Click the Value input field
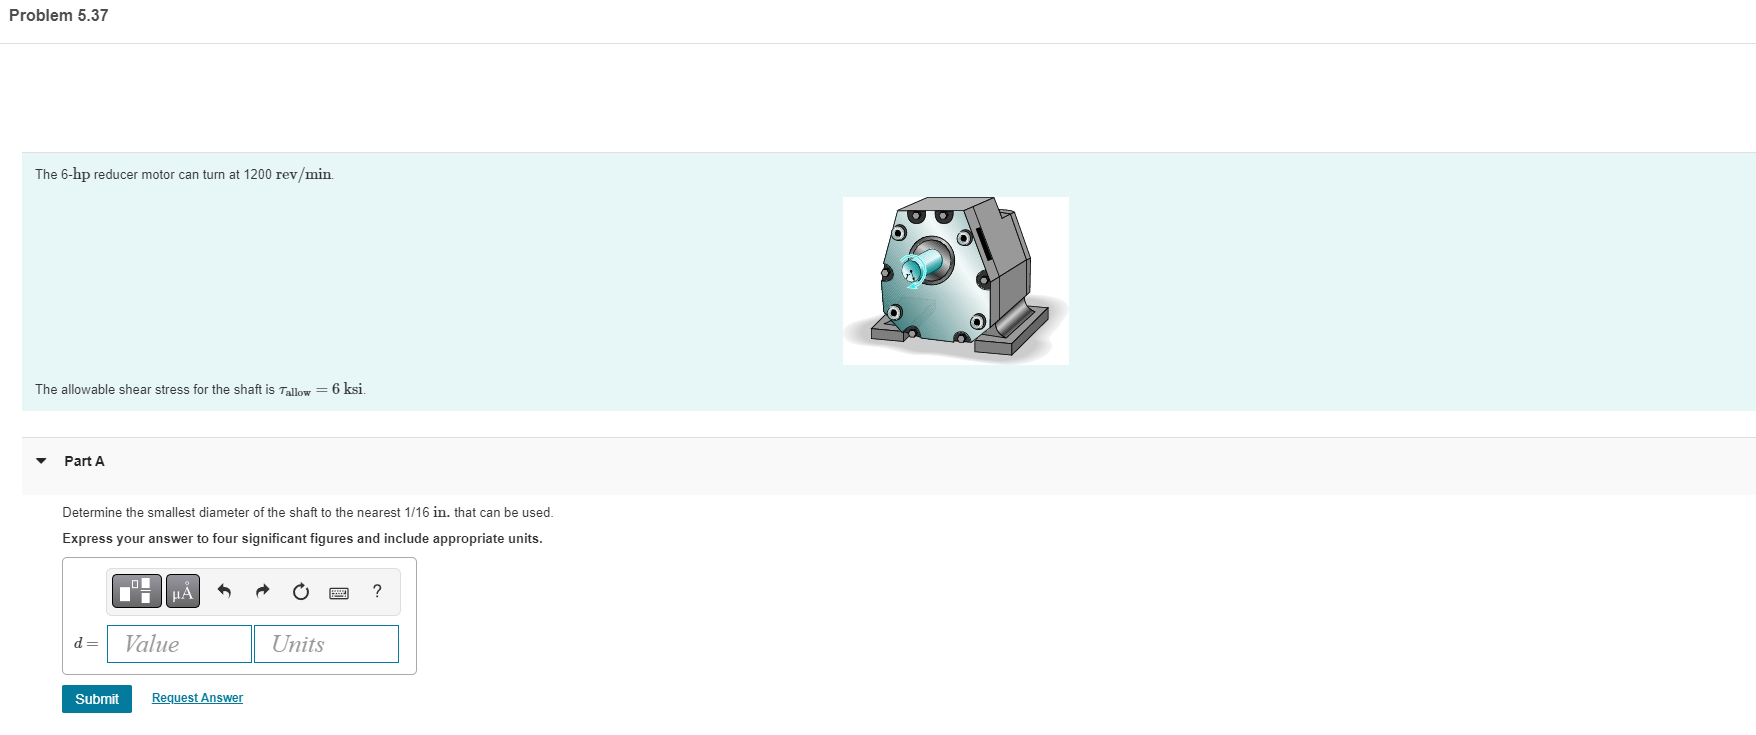1756x735 pixels. pyautogui.click(x=179, y=644)
